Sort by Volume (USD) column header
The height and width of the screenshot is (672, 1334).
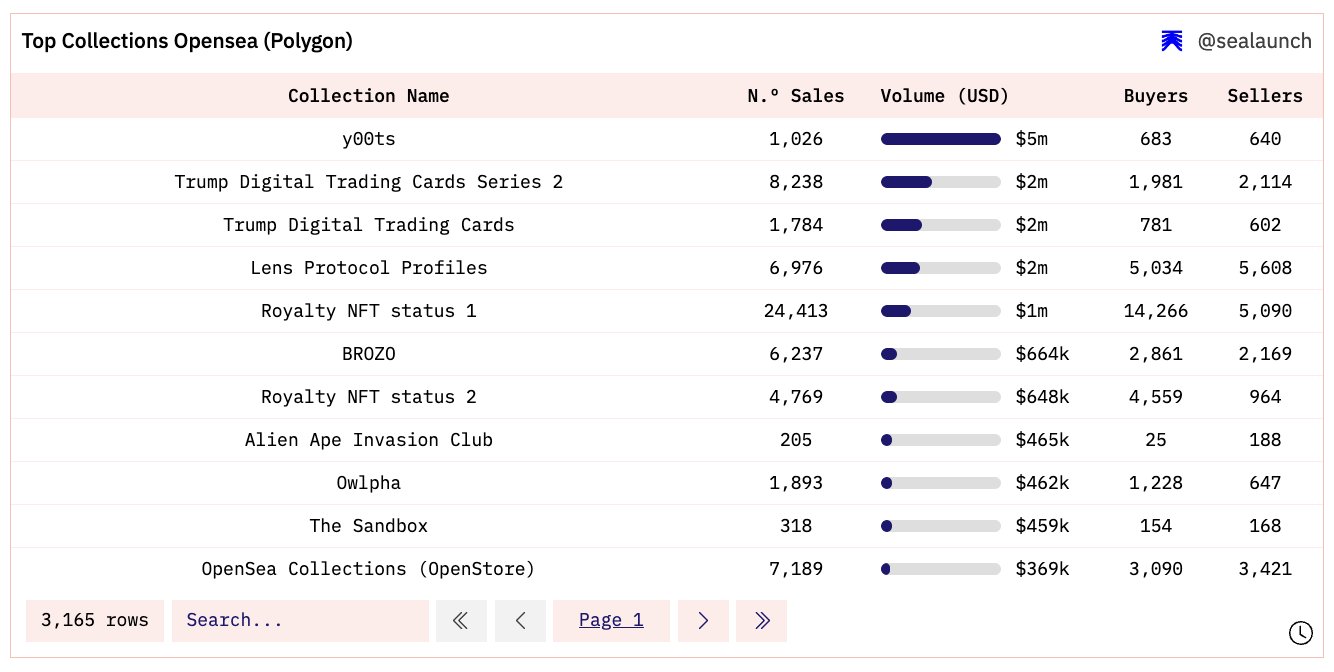coord(945,96)
